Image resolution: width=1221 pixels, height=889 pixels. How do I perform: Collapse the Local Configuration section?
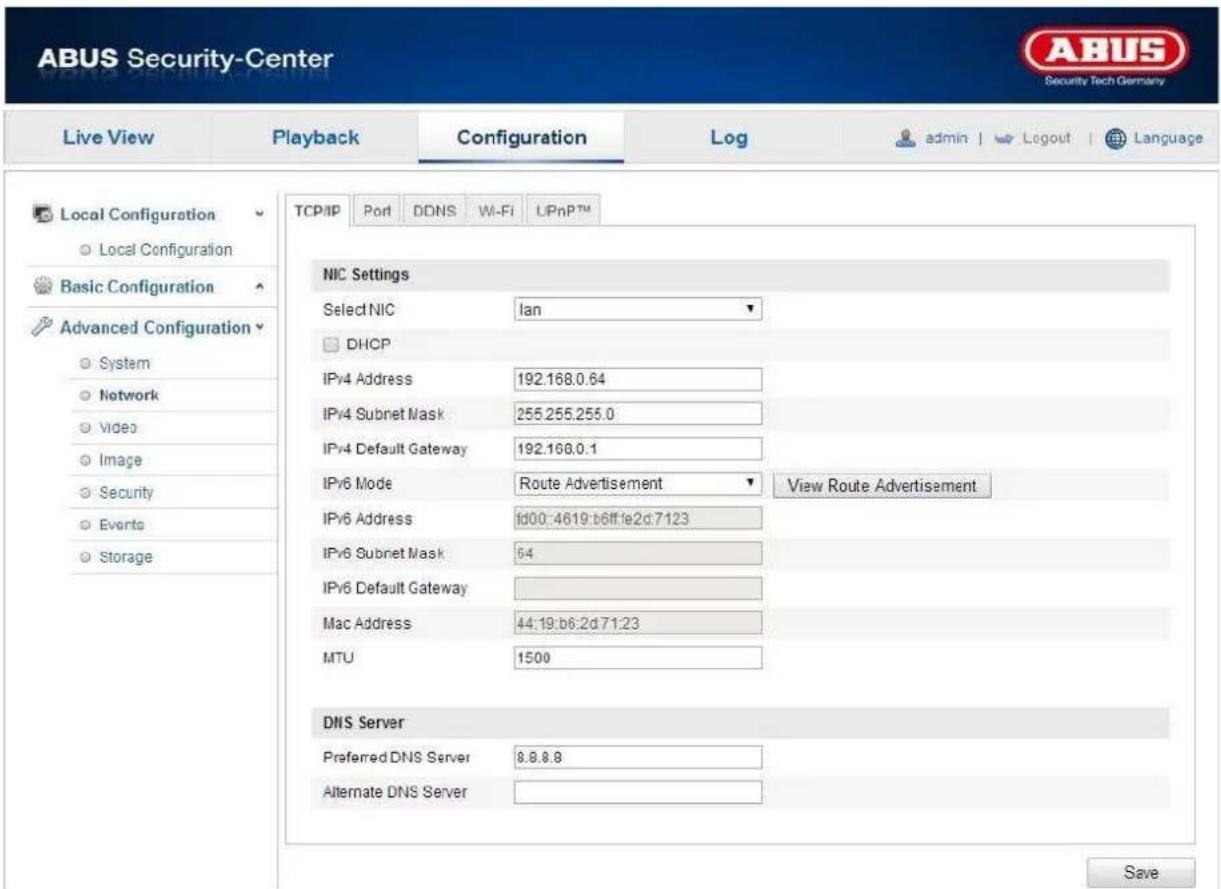point(260,215)
